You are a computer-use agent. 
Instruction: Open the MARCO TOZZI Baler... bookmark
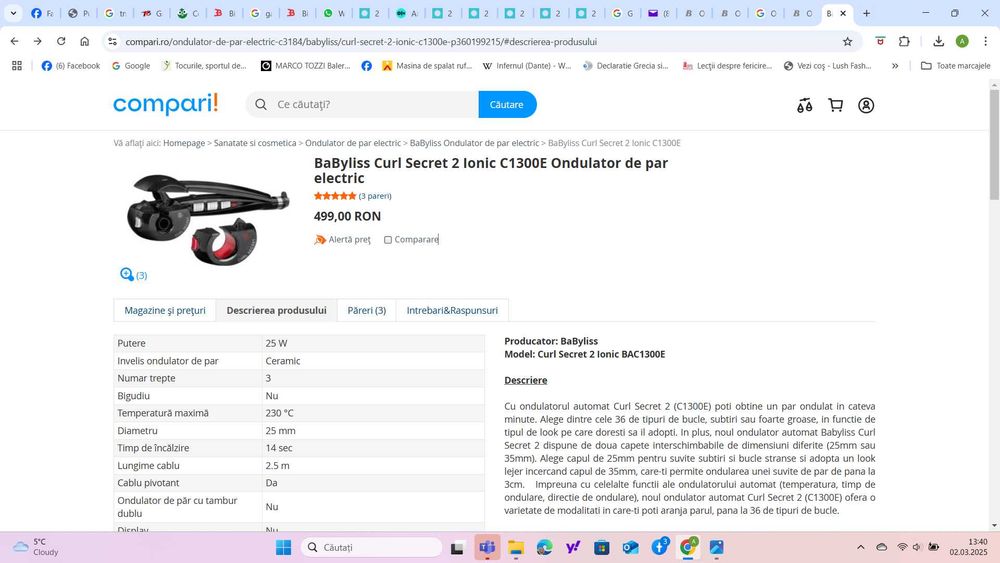click(x=305, y=66)
